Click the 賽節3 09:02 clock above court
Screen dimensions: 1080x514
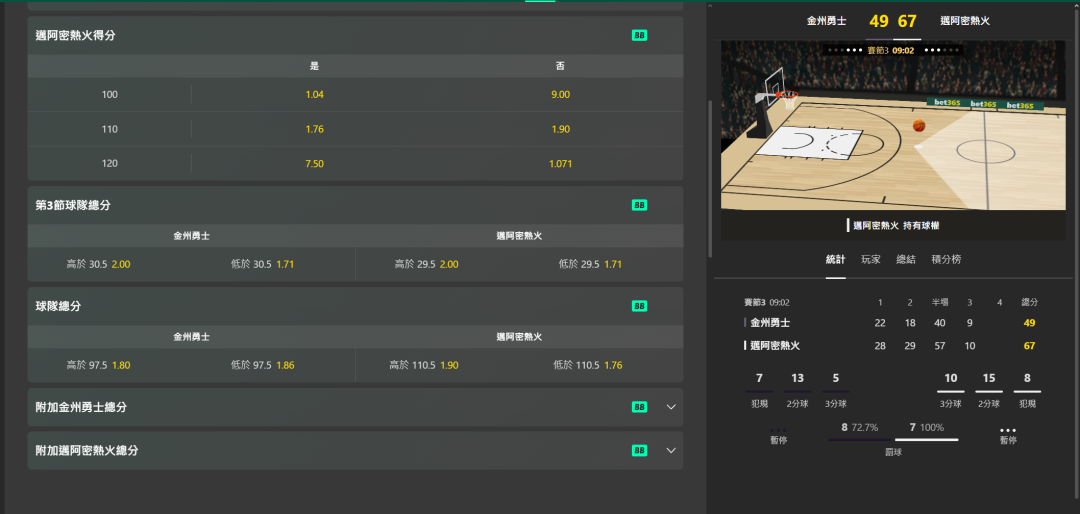pos(891,50)
